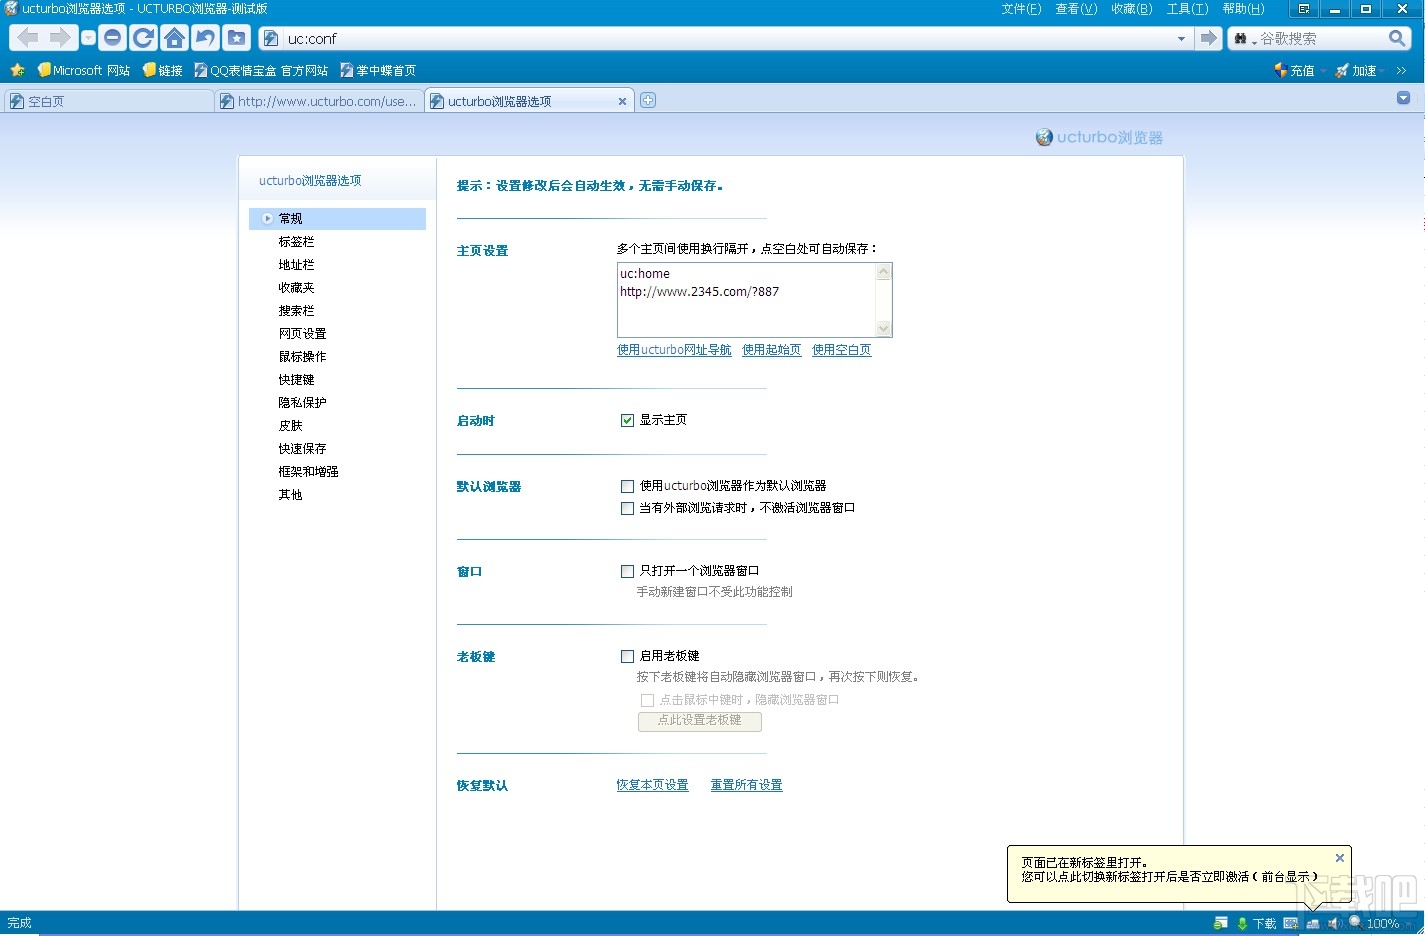Click the add-to-favorites star icon
The height and width of the screenshot is (936, 1425).
pyautogui.click(x=17, y=70)
